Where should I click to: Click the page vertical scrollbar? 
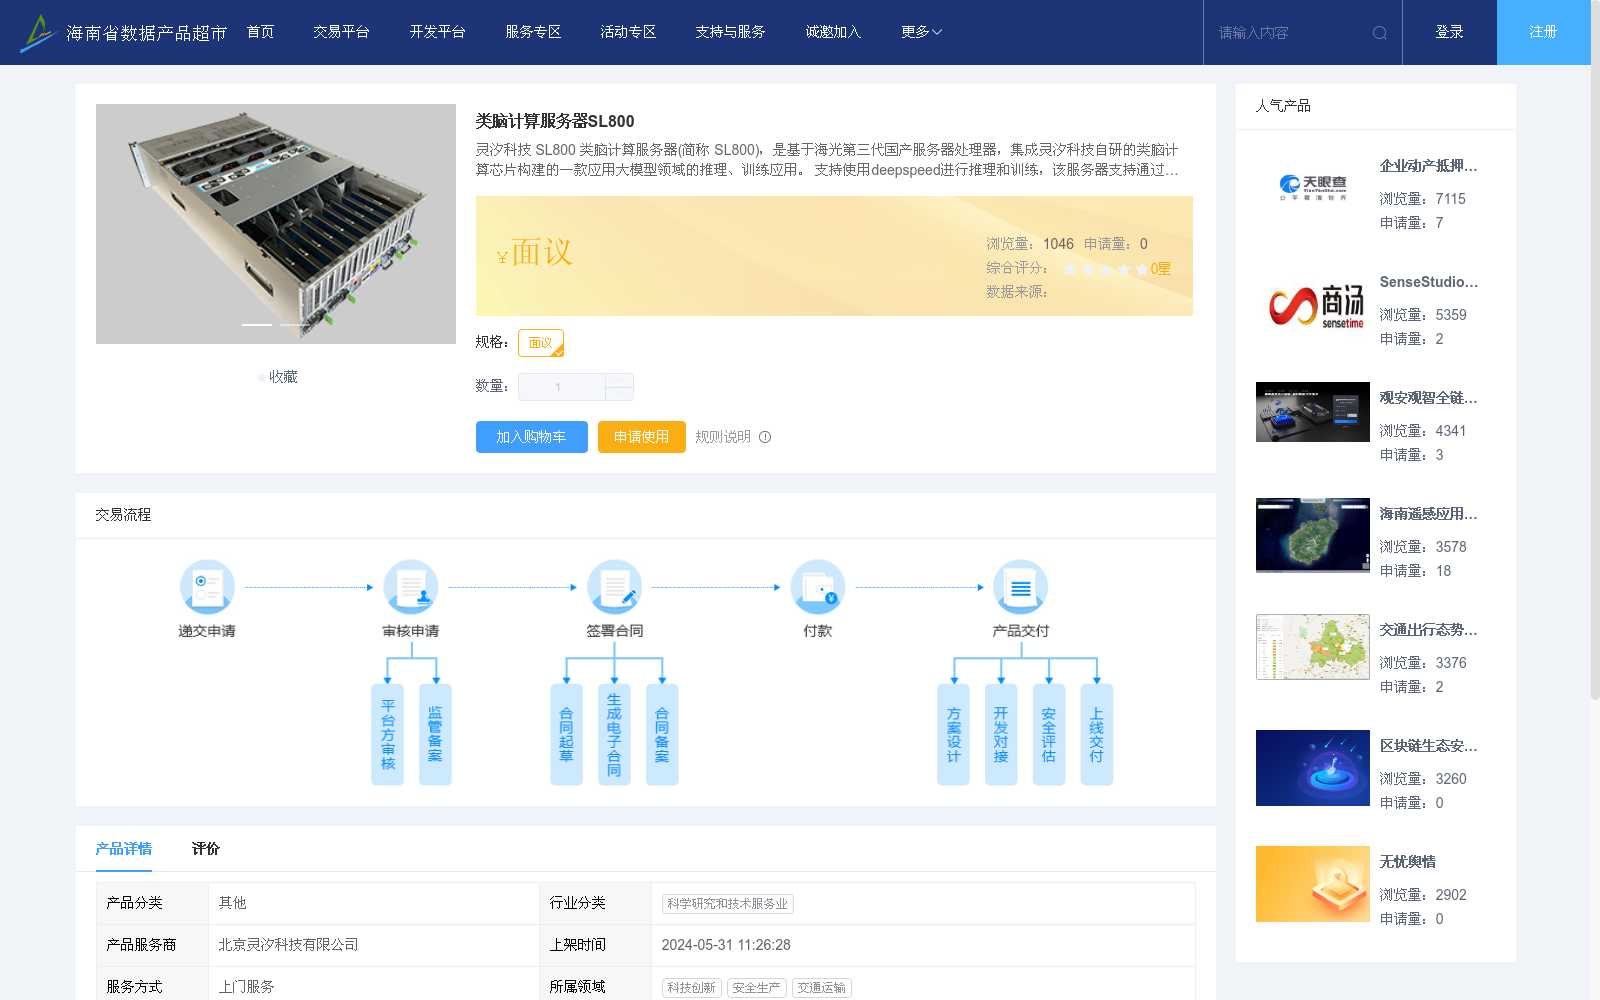click(1595, 350)
